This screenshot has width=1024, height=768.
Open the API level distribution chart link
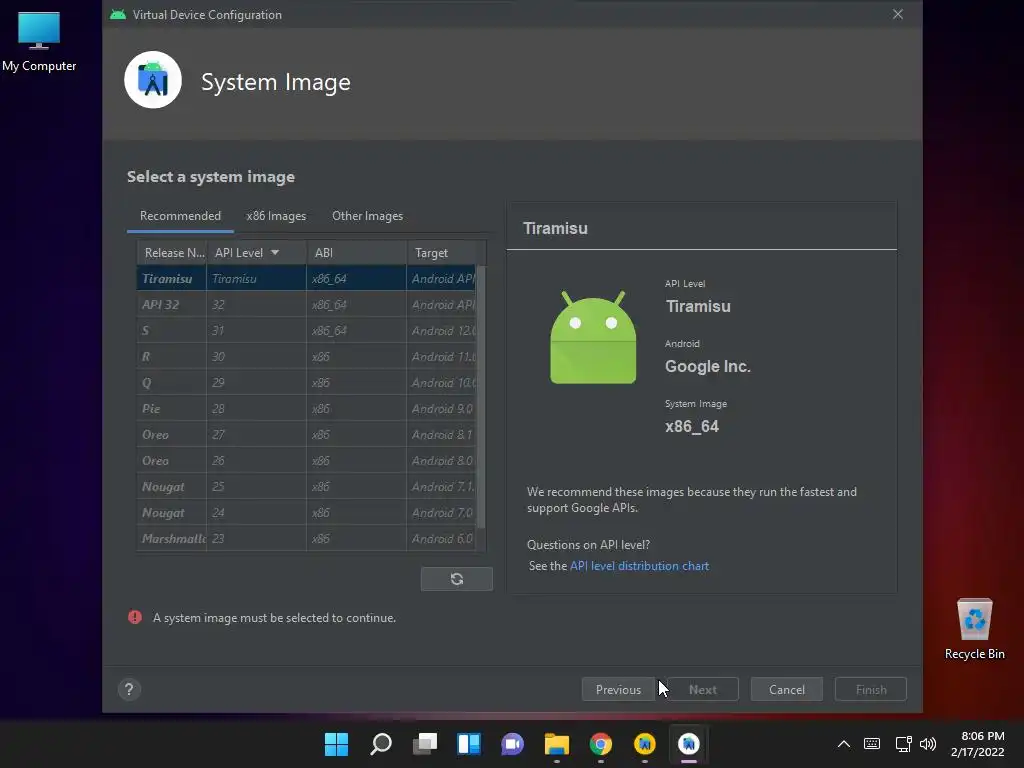(639, 566)
